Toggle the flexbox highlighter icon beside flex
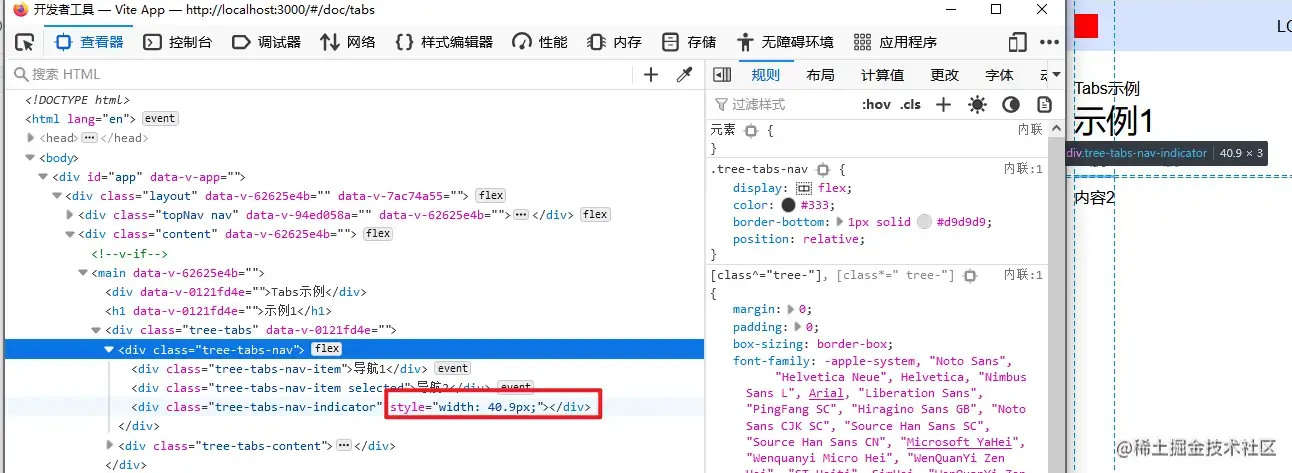 click(804, 188)
